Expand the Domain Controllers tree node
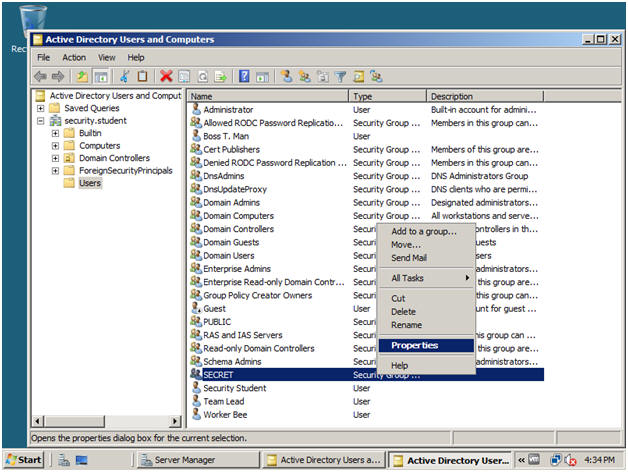The width and height of the screenshot is (628, 472). [55, 158]
